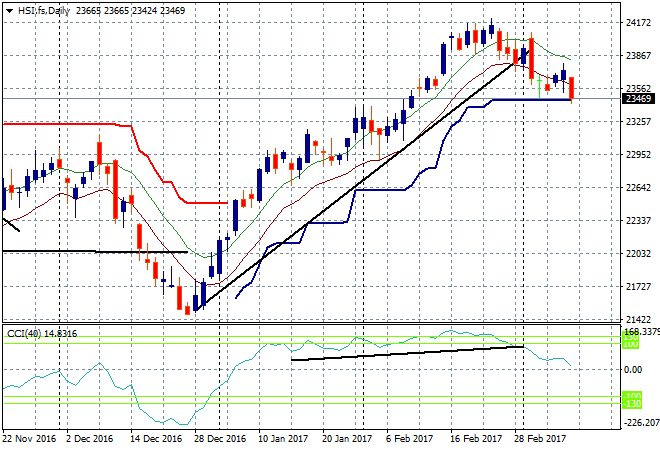
Task: Click the 0.00 CCI scale label
Action: [633, 370]
